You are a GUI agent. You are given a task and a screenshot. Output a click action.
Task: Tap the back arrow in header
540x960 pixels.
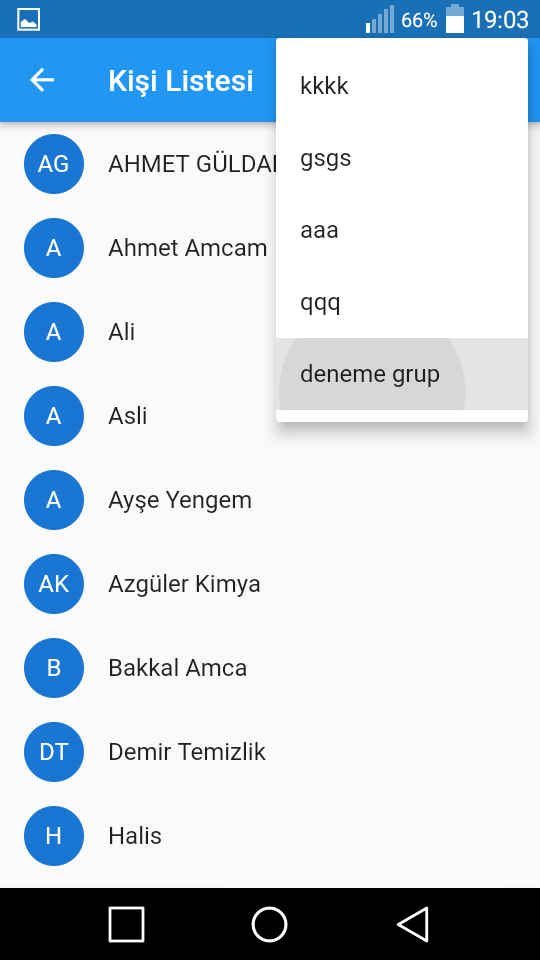(42, 80)
